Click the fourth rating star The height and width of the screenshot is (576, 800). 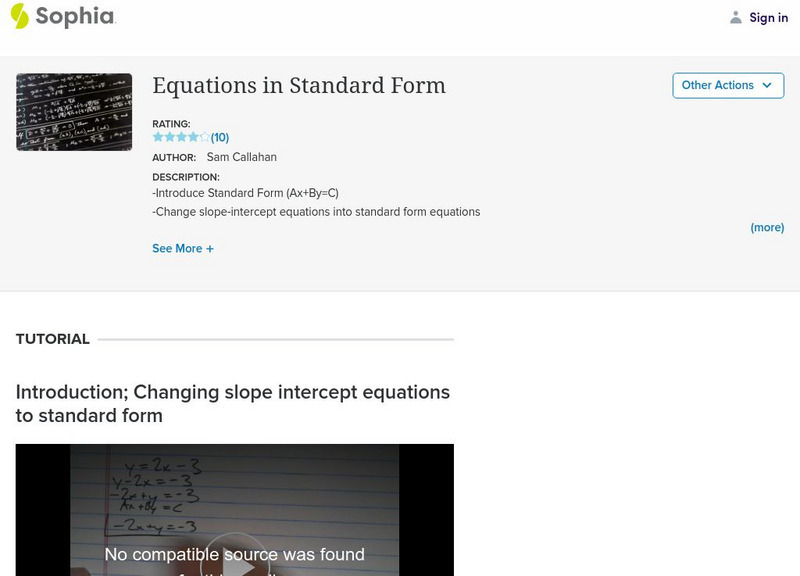(193, 137)
